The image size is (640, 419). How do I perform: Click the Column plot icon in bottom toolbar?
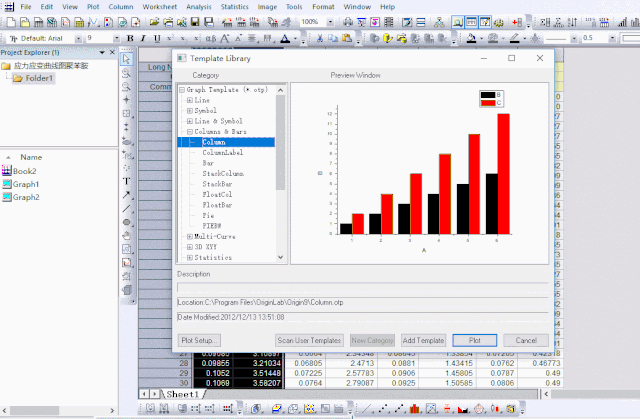414,408
